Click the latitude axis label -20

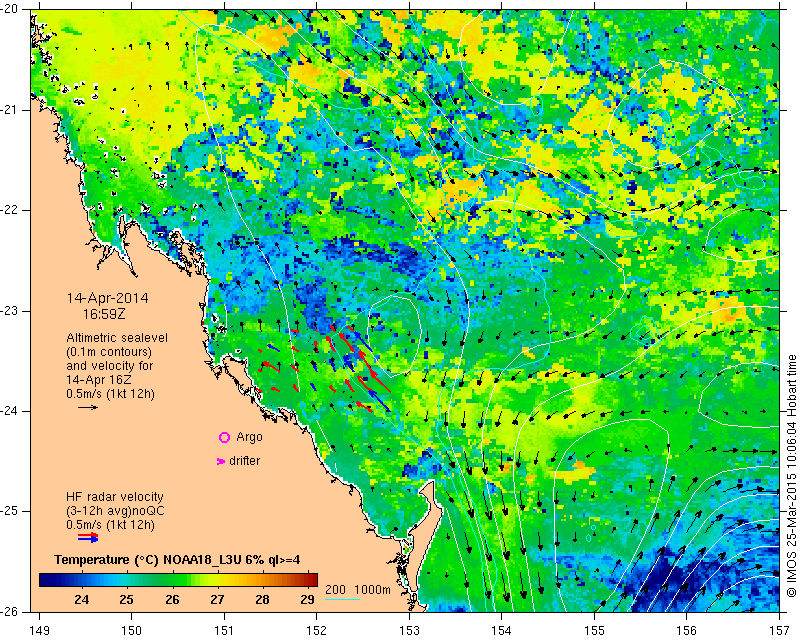[x=10, y=9]
